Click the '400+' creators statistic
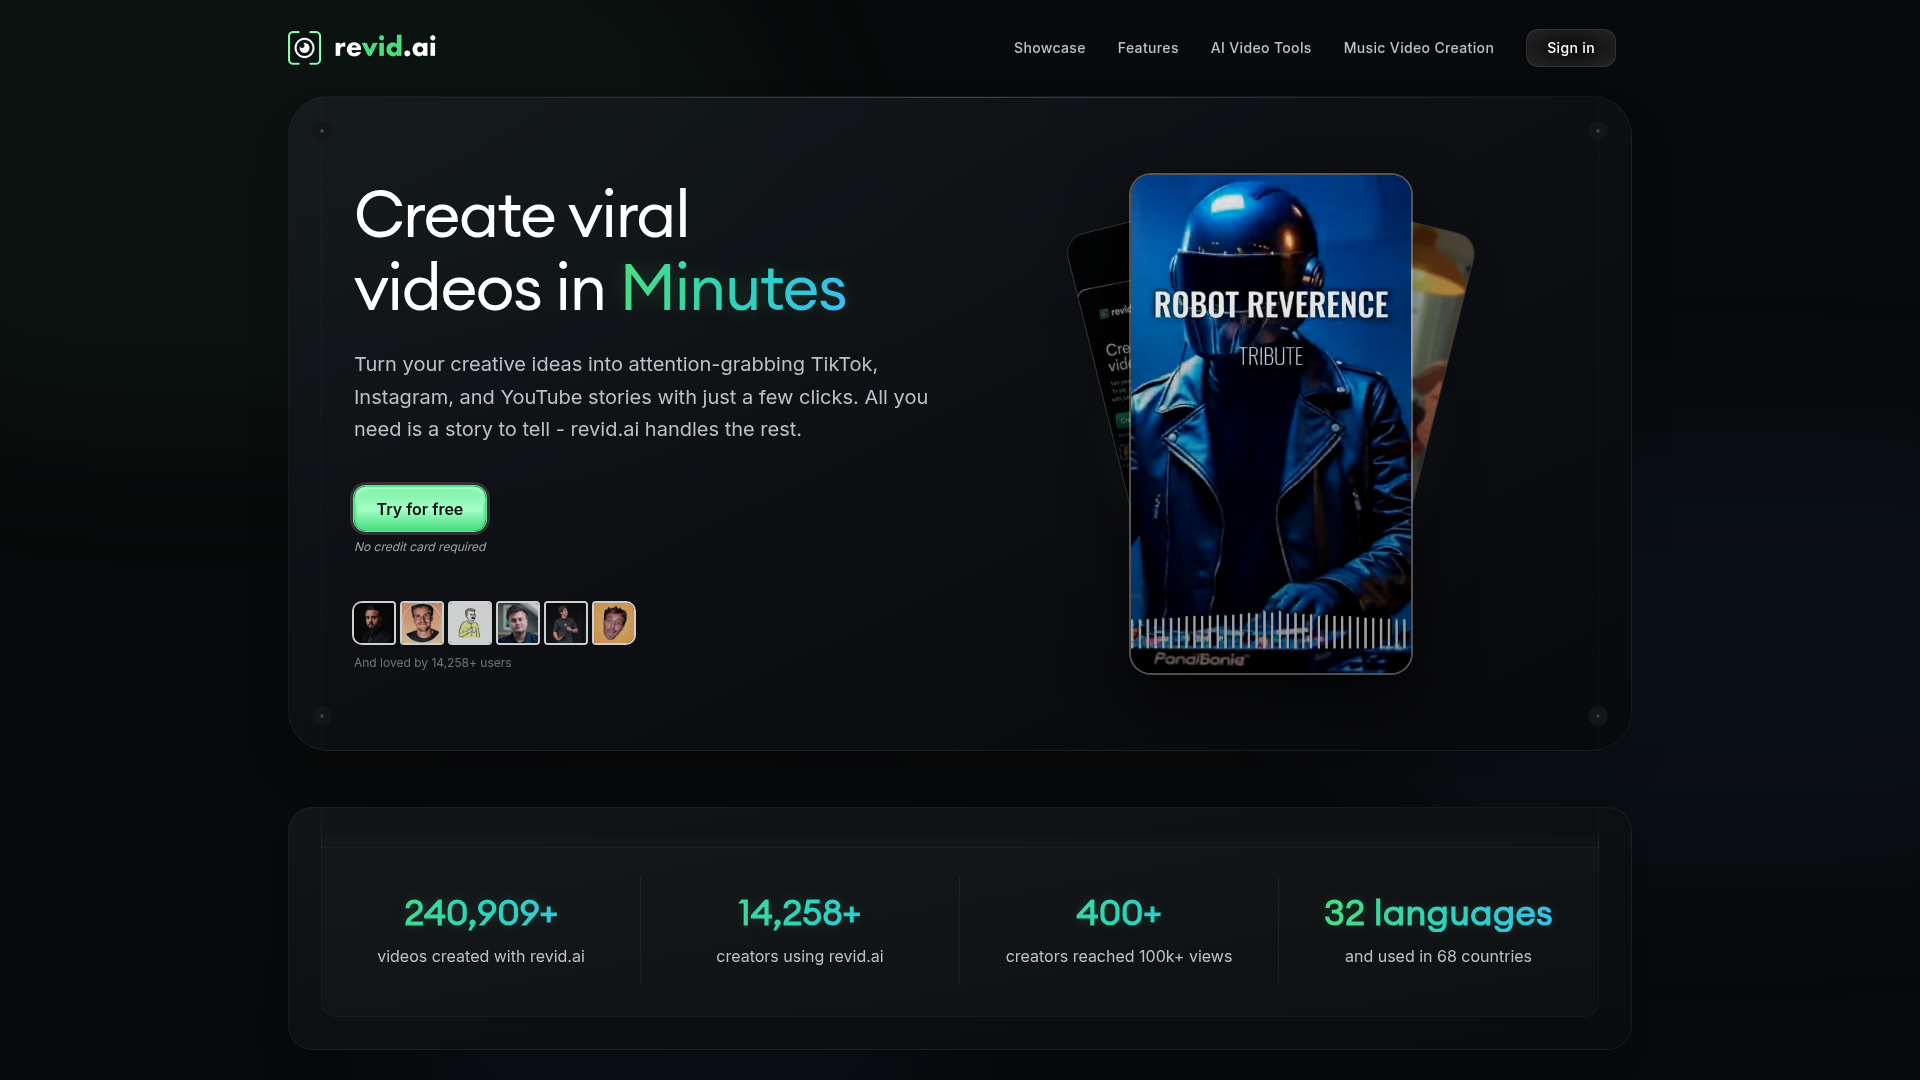This screenshot has height=1080, width=1920. coord(1119,913)
